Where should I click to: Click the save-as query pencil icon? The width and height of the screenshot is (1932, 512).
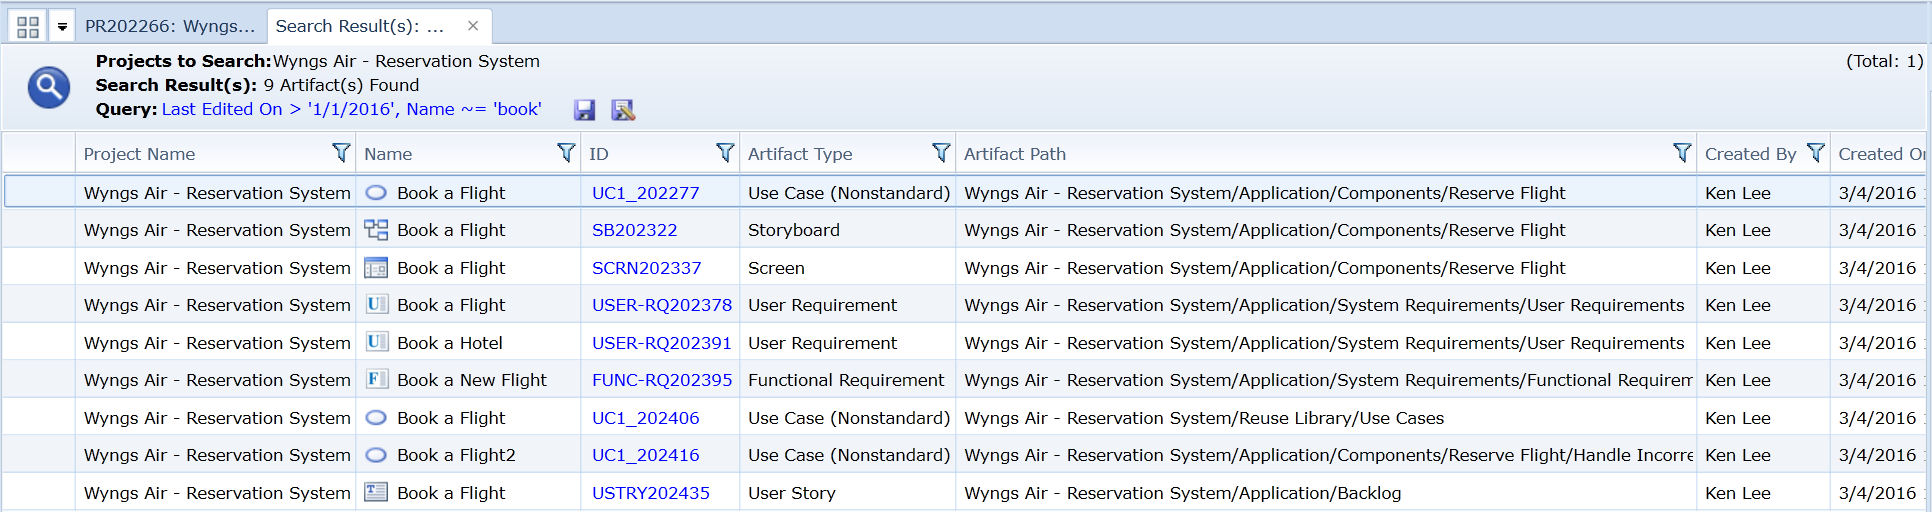[623, 110]
